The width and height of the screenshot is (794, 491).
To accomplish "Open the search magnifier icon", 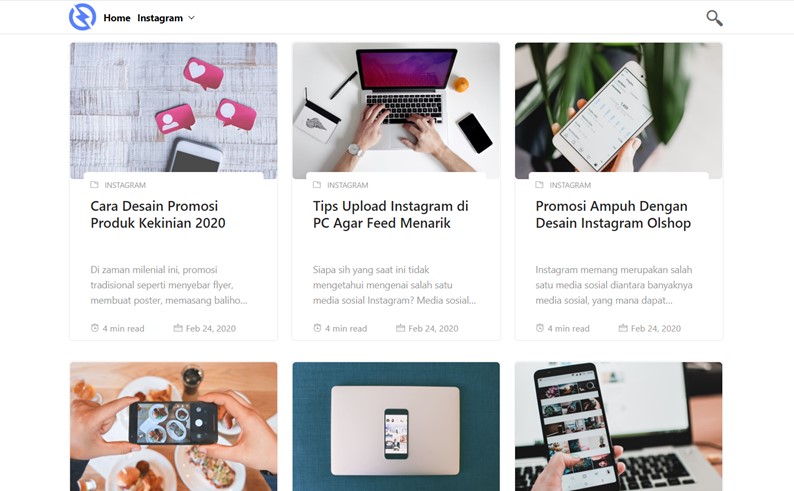I will point(714,18).
